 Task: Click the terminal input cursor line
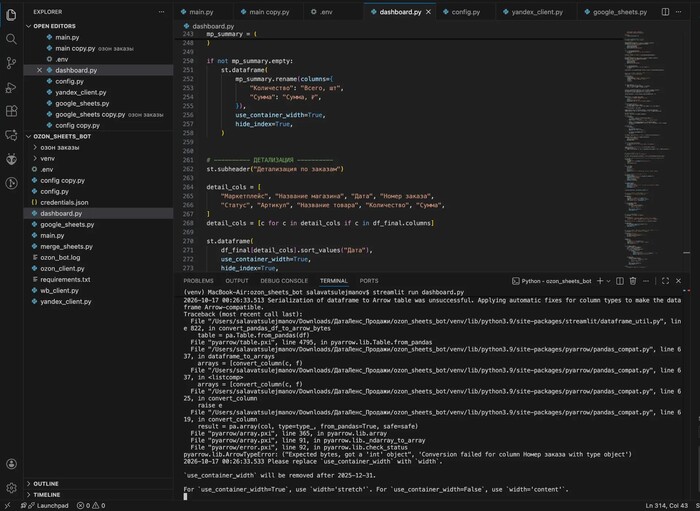(185, 496)
